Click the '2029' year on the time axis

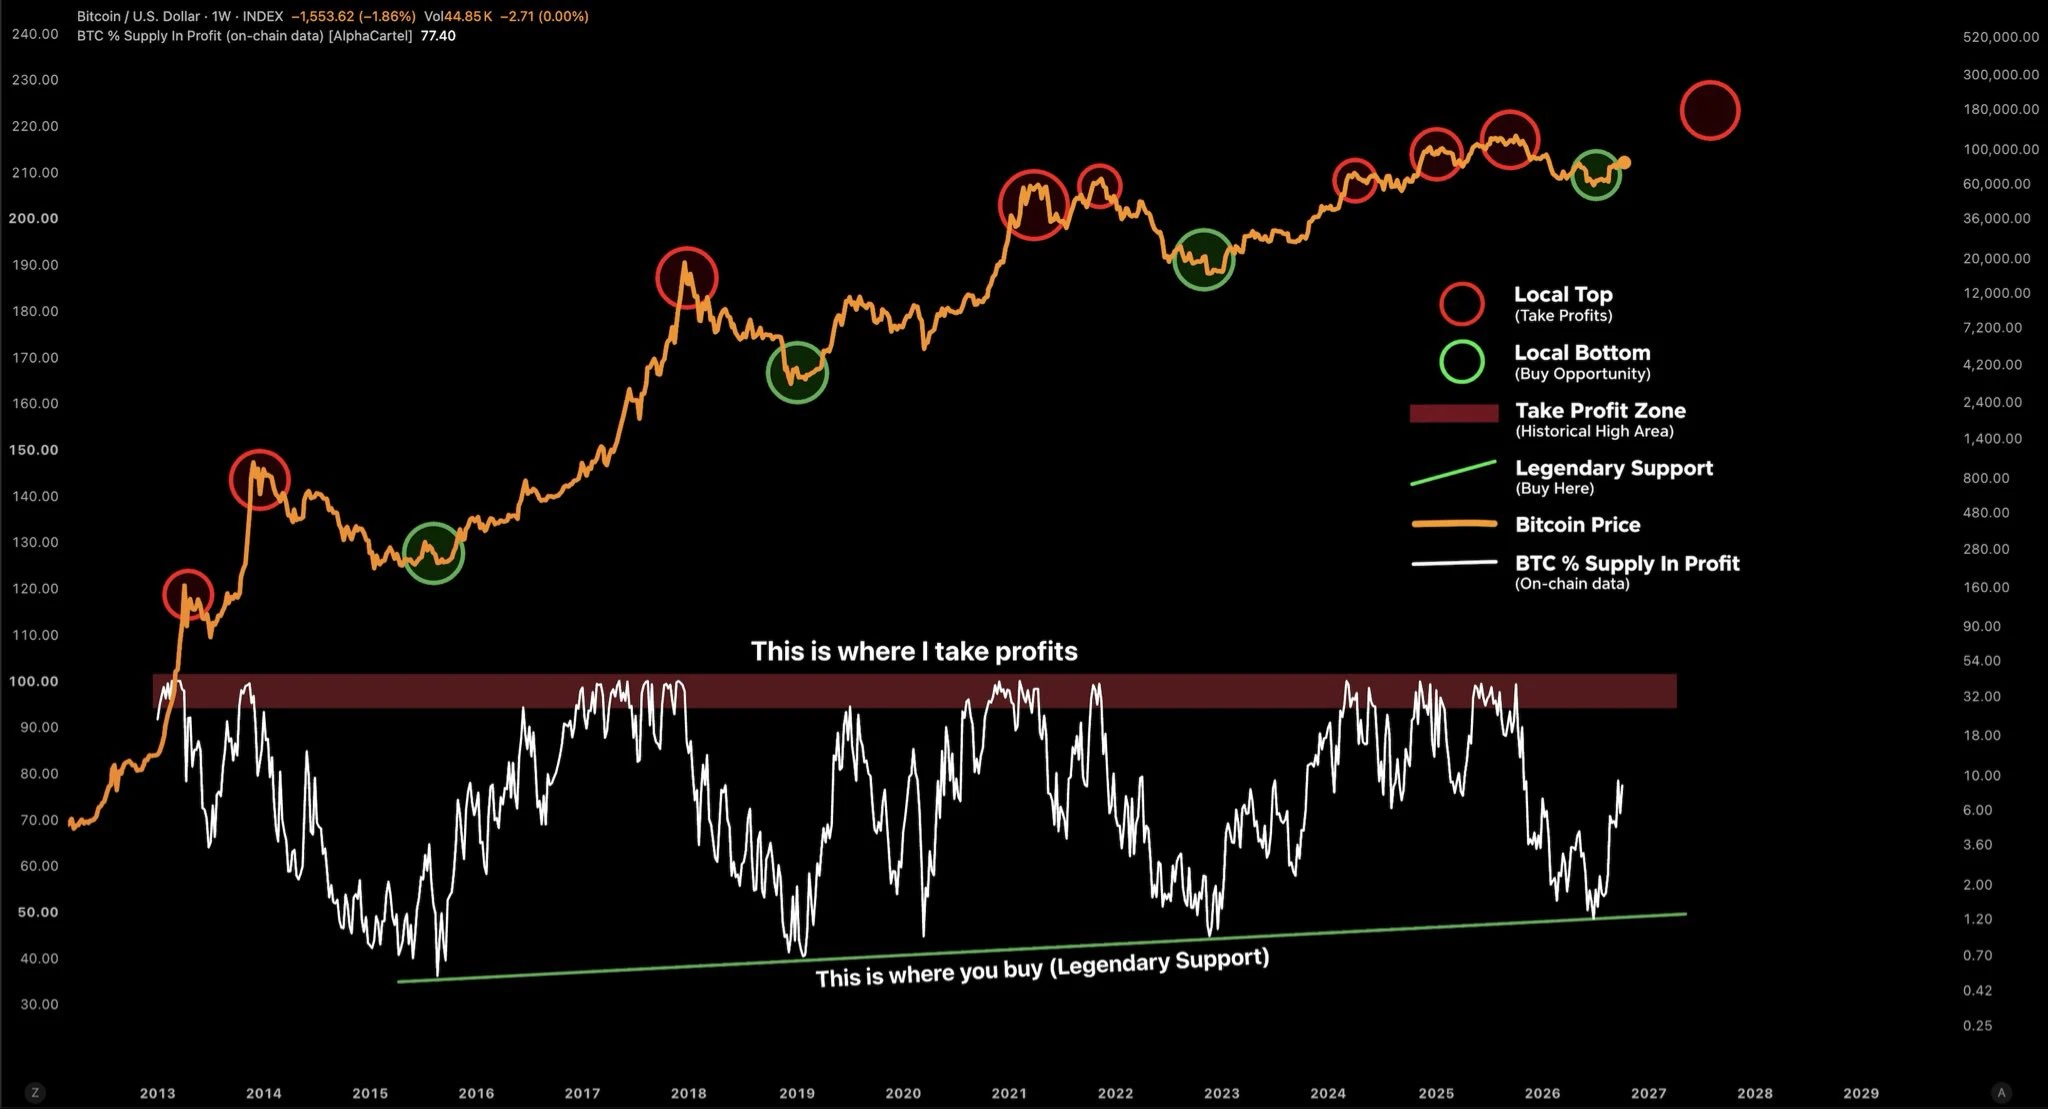1861,1093
